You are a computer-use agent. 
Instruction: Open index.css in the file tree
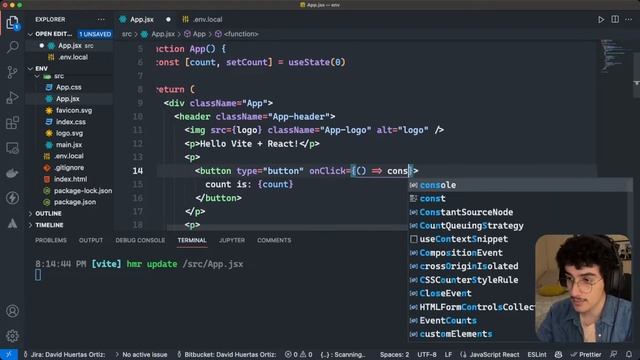point(71,122)
